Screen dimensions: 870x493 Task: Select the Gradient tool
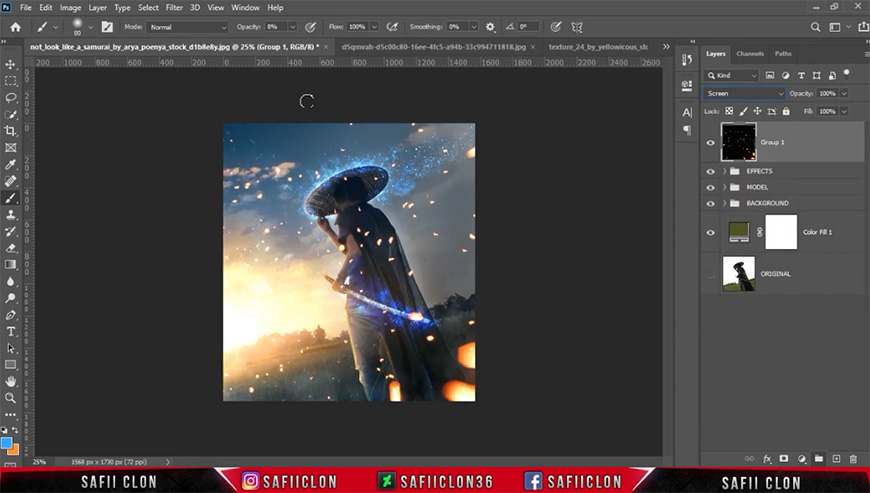11,265
